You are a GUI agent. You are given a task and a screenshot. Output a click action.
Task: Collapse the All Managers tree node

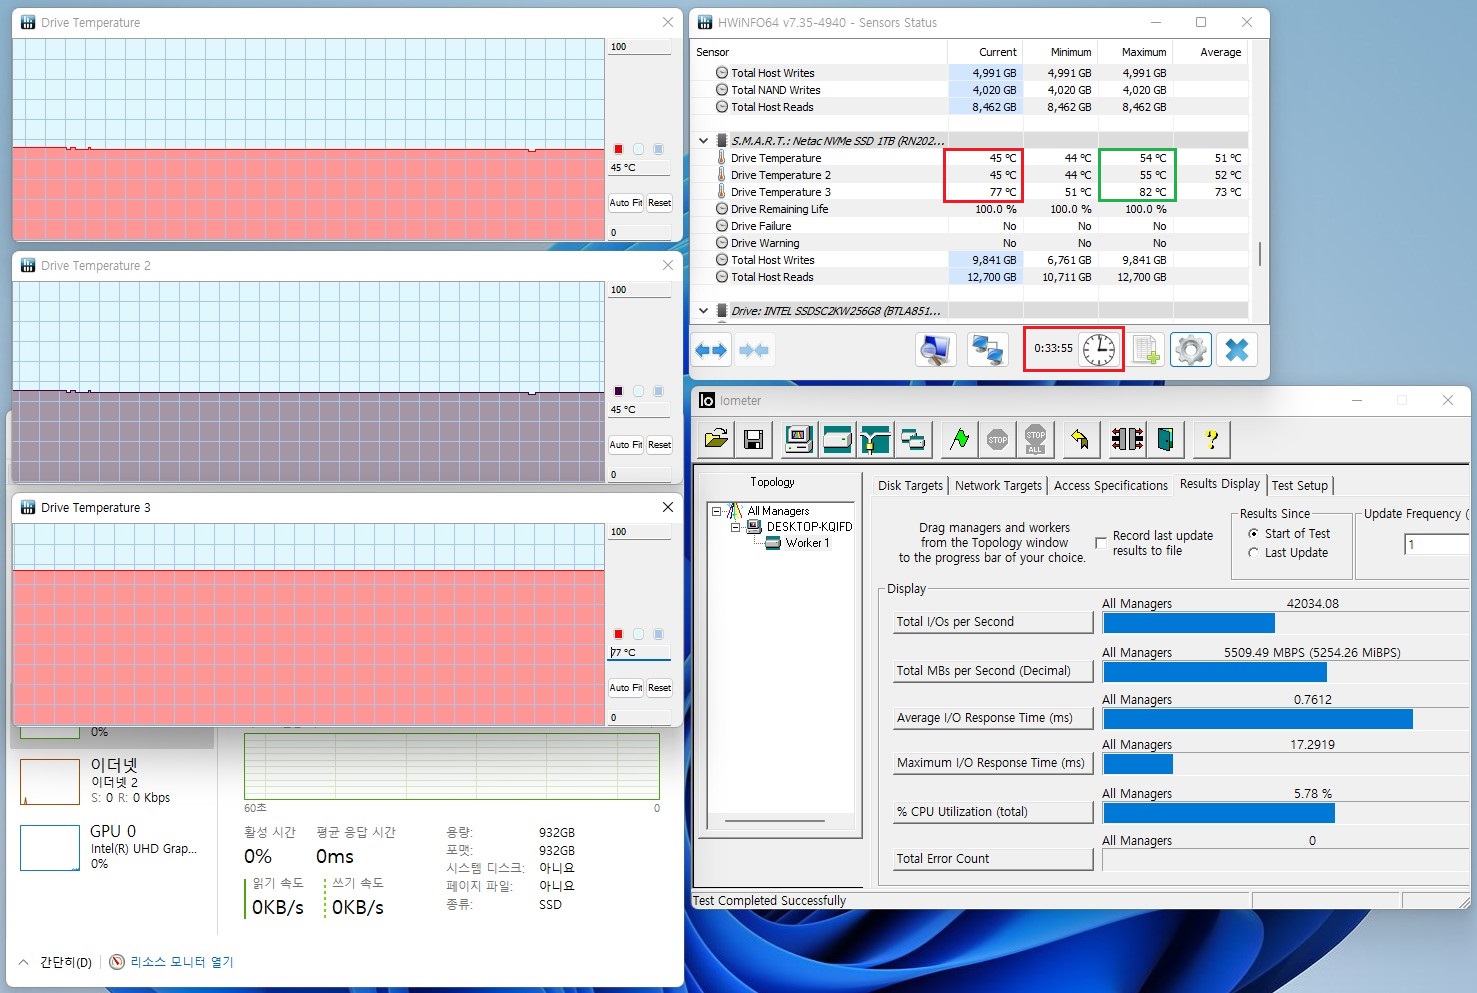tap(716, 511)
